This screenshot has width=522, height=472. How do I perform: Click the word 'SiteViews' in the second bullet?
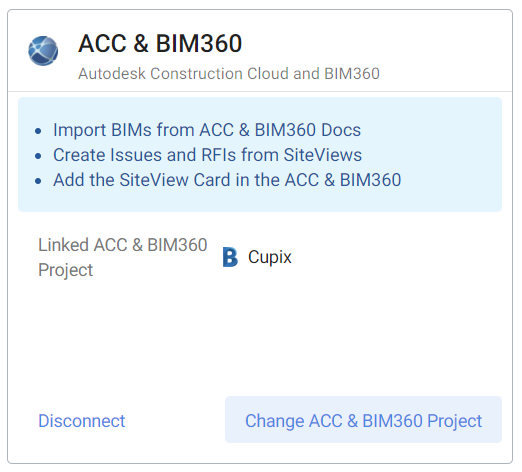323,155
